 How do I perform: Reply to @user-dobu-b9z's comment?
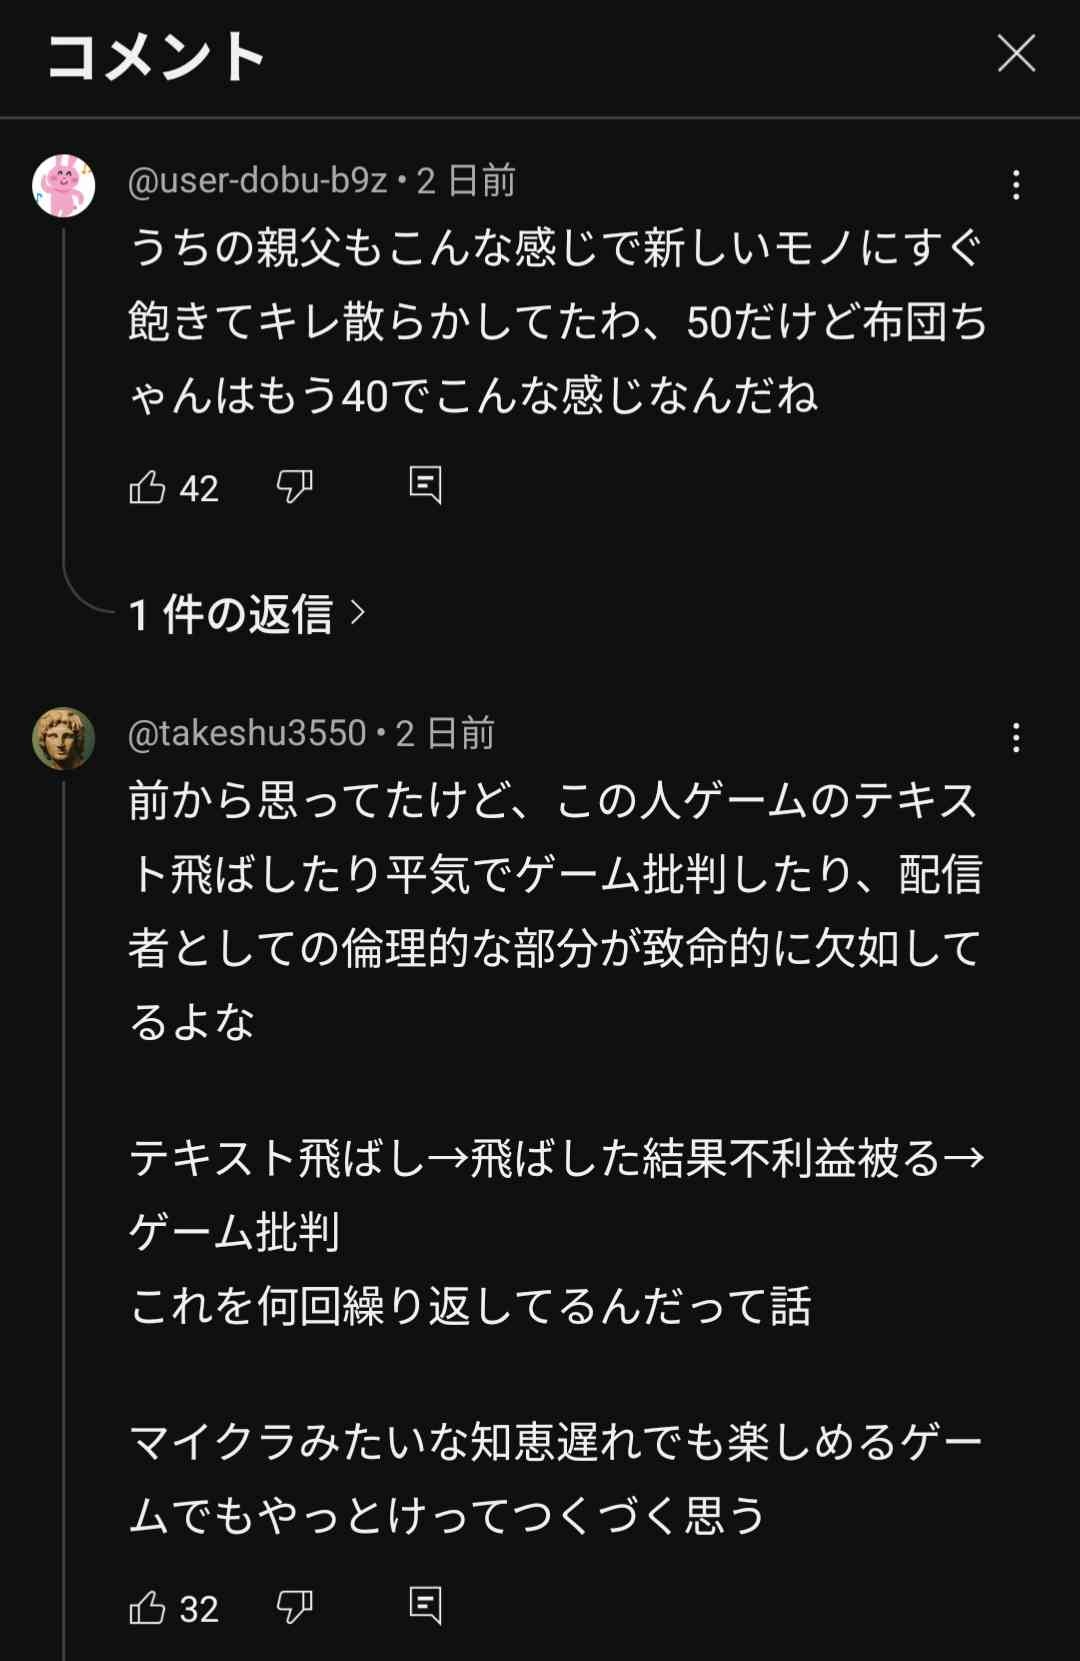(x=425, y=485)
